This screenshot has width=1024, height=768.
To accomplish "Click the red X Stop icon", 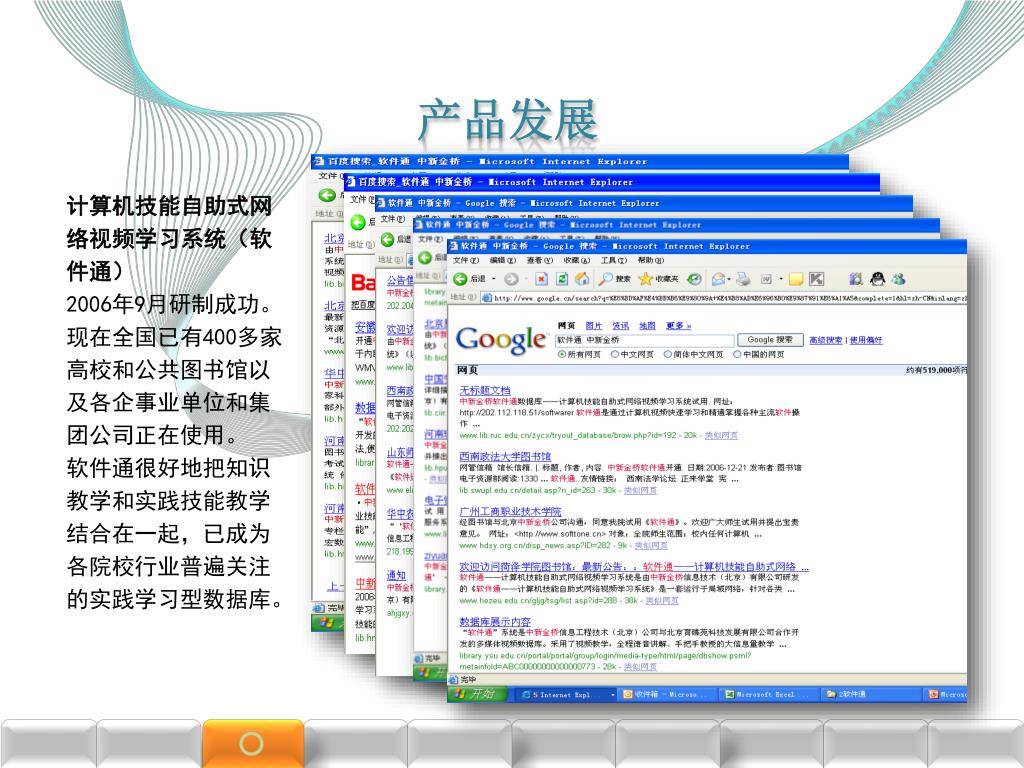I will 541,279.
